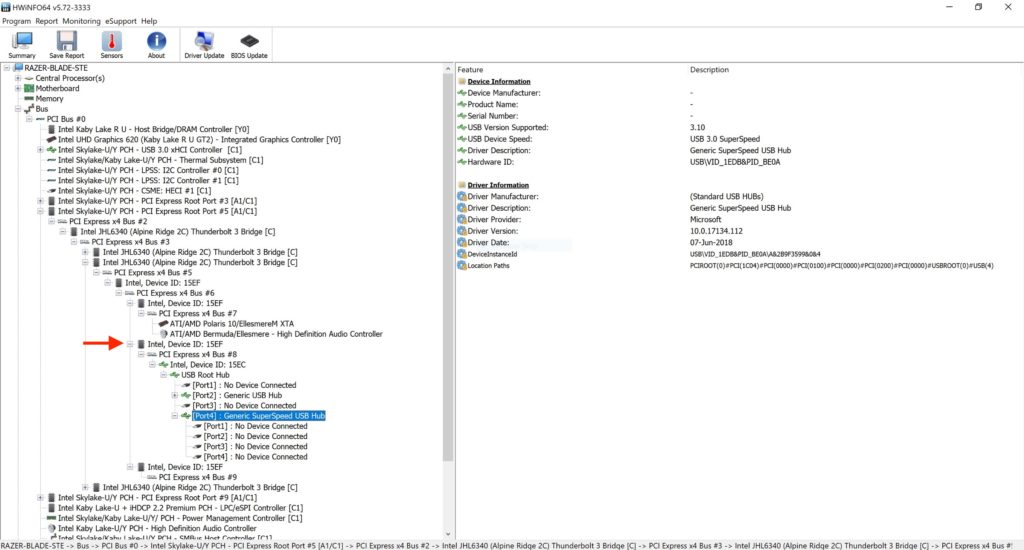Launch Driver Update from the toolbar
The height and width of the screenshot is (550, 1024).
coord(204,43)
